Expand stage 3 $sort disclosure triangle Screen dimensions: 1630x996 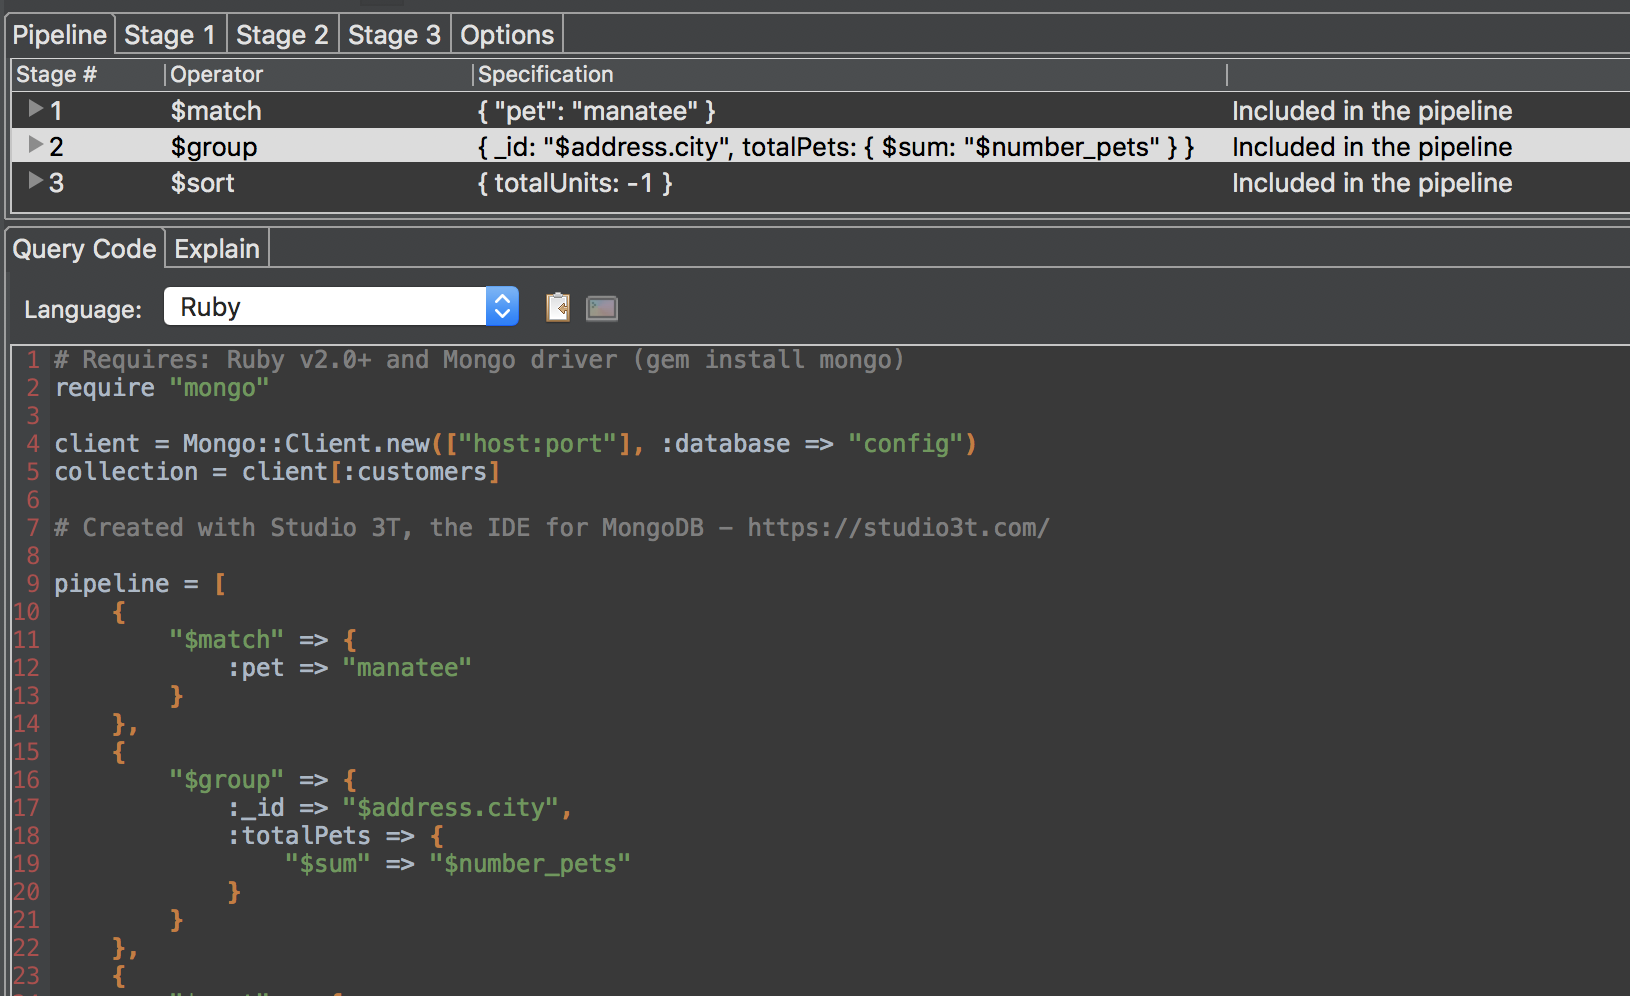(x=33, y=182)
